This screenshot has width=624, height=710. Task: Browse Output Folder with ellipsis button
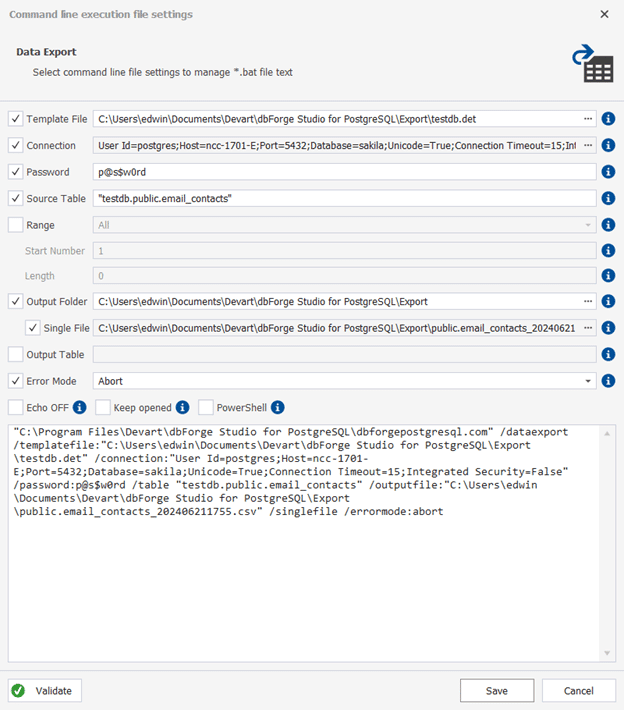[588, 301]
